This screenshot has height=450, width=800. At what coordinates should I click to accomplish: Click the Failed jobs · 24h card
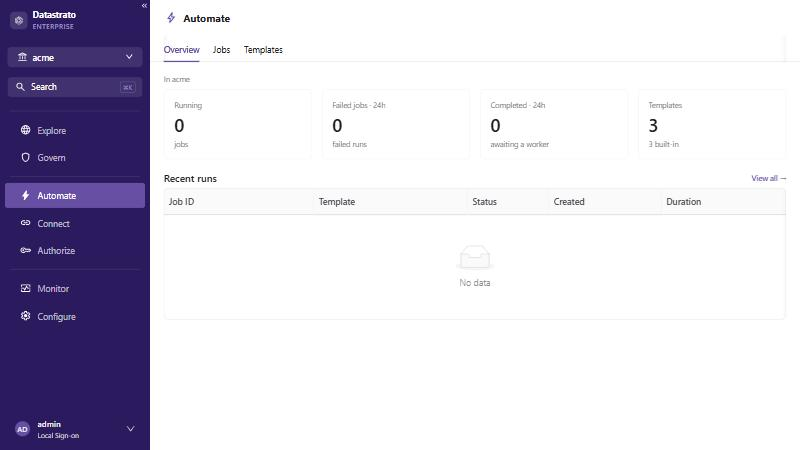[395, 124]
